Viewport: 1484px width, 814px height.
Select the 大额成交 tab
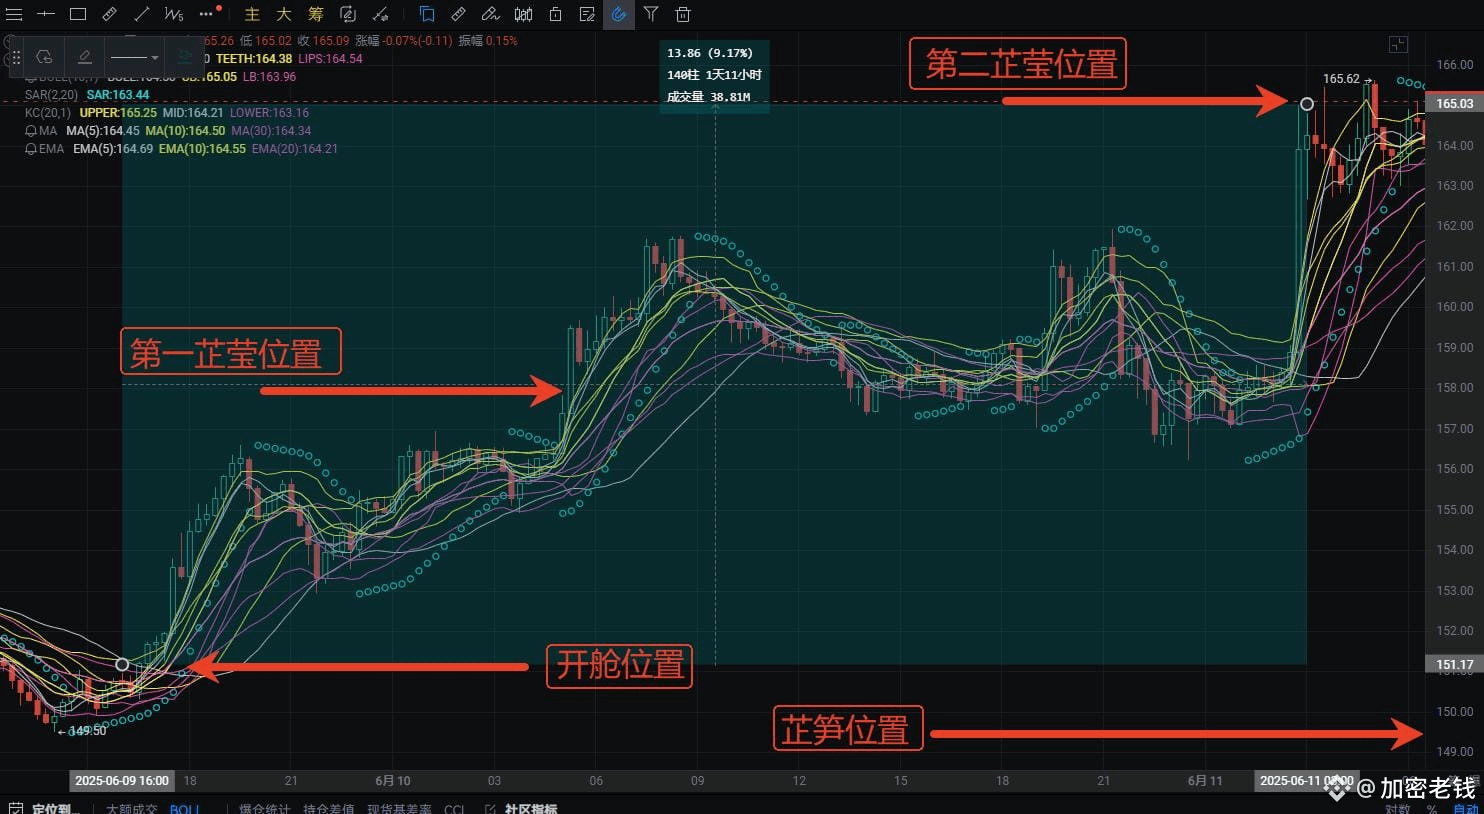point(132,809)
